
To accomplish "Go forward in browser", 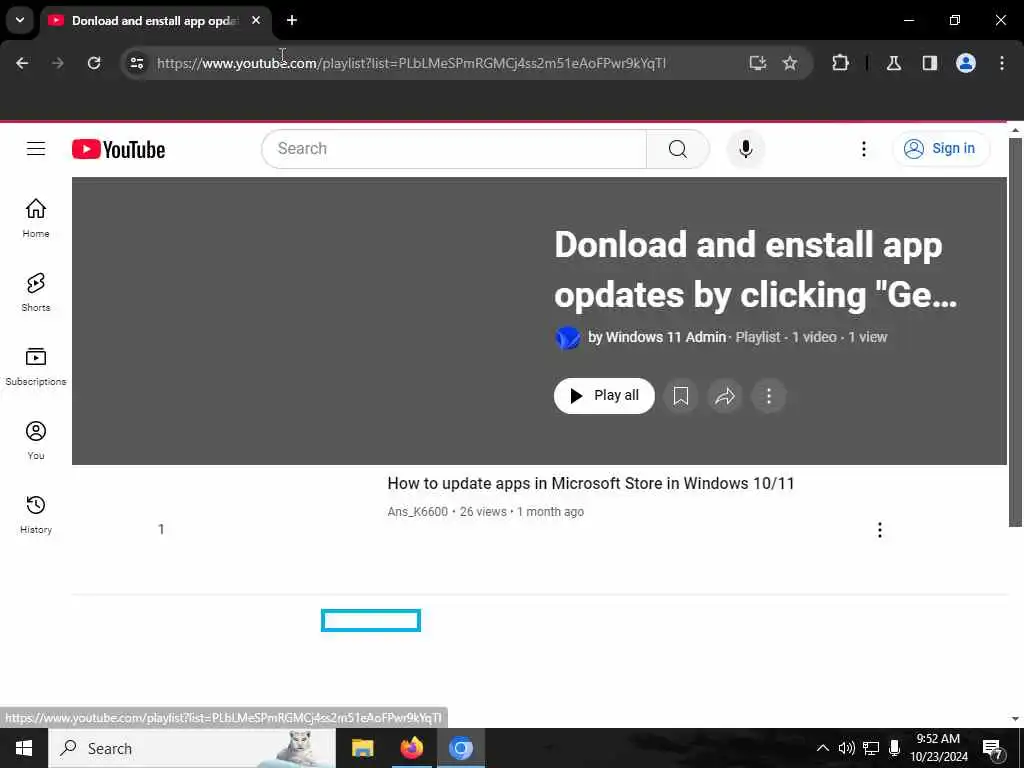I will coord(57,63).
